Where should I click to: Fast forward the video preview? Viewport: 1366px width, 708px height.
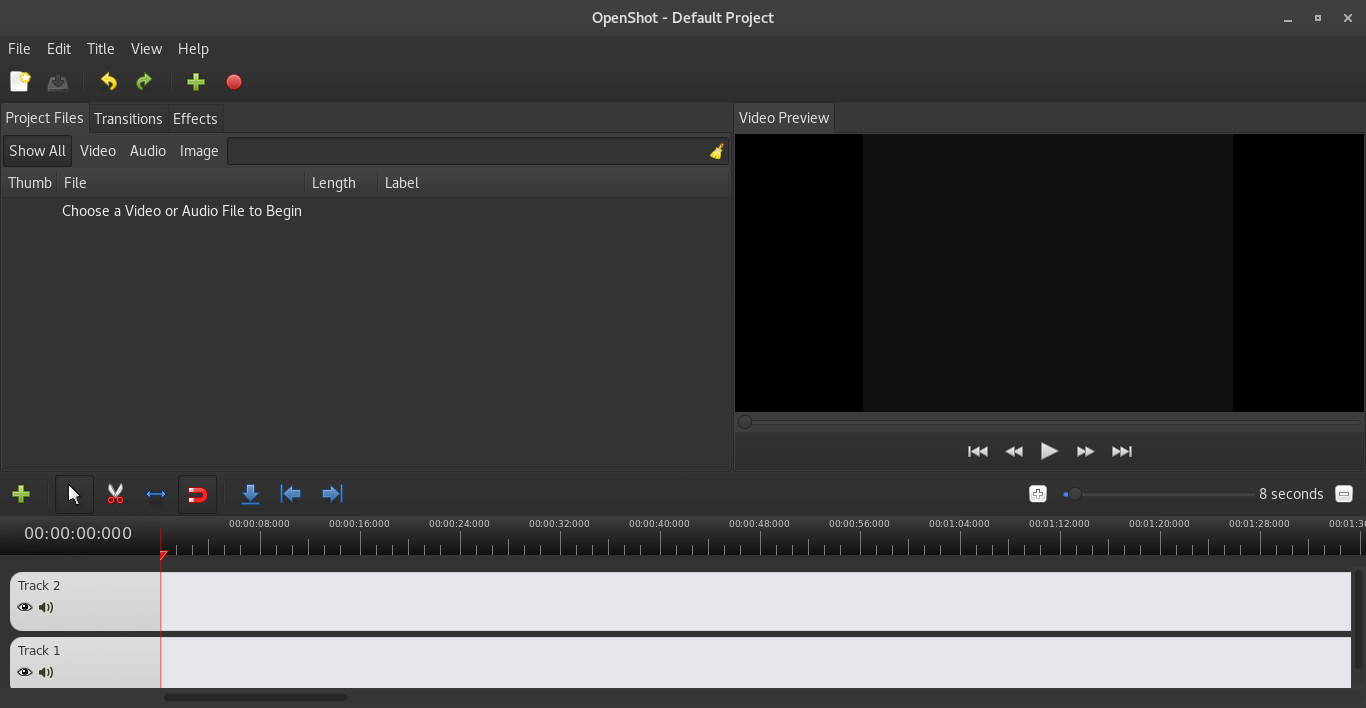pyautogui.click(x=1085, y=452)
